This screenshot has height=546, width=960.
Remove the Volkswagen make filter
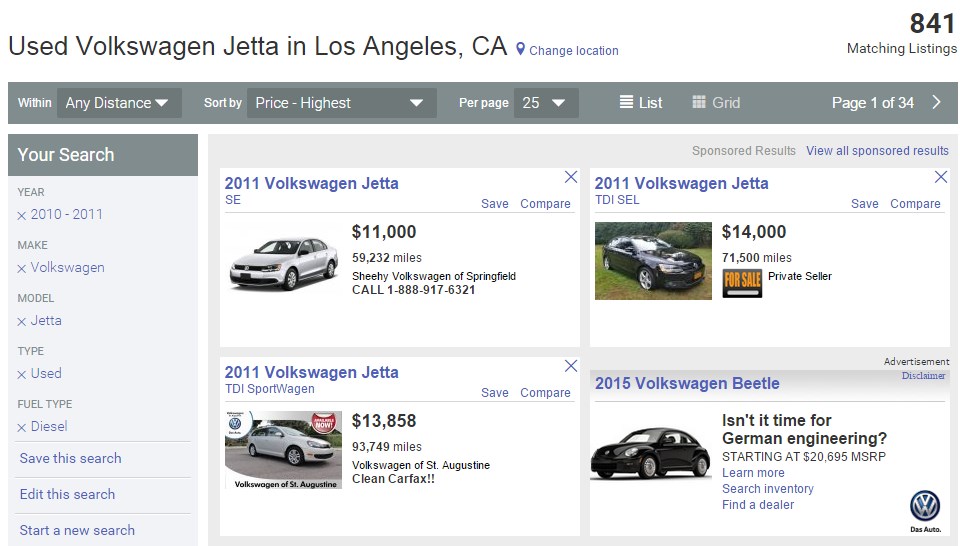(21, 269)
